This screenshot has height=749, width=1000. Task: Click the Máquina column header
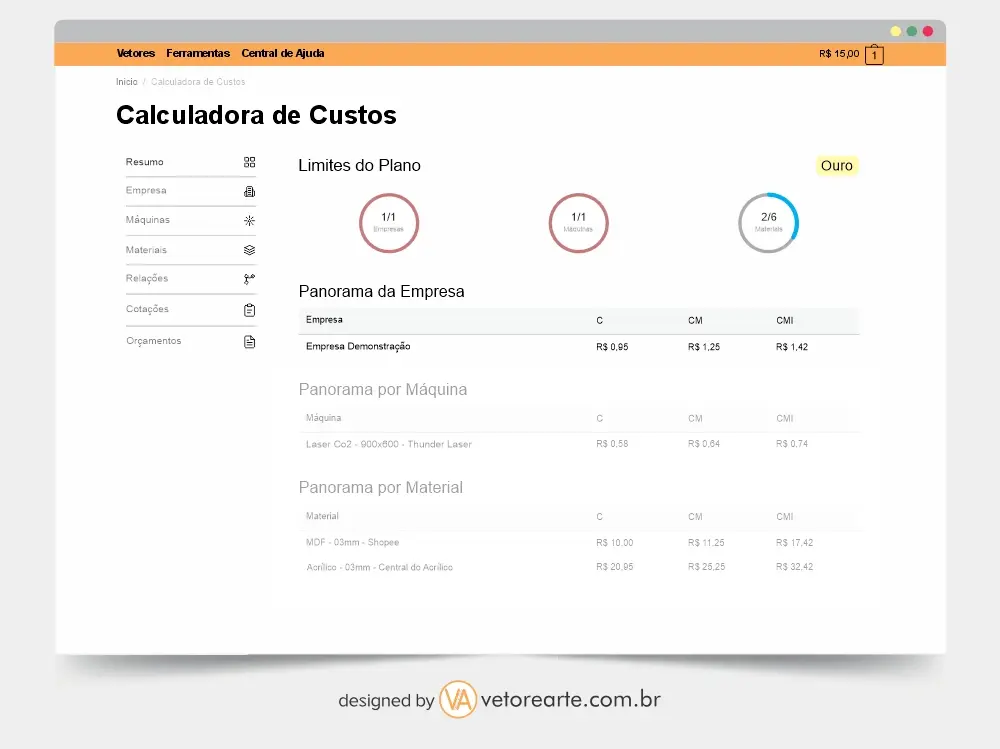click(323, 418)
